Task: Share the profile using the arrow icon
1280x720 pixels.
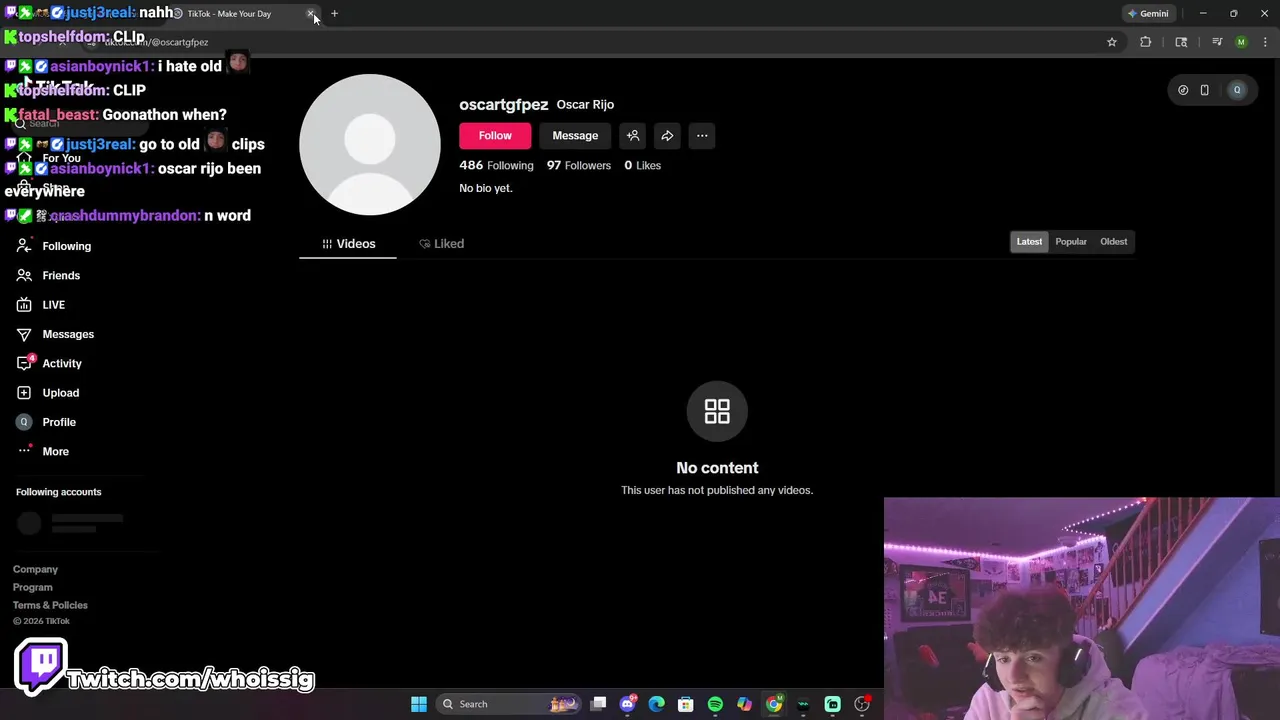Action: click(x=667, y=136)
